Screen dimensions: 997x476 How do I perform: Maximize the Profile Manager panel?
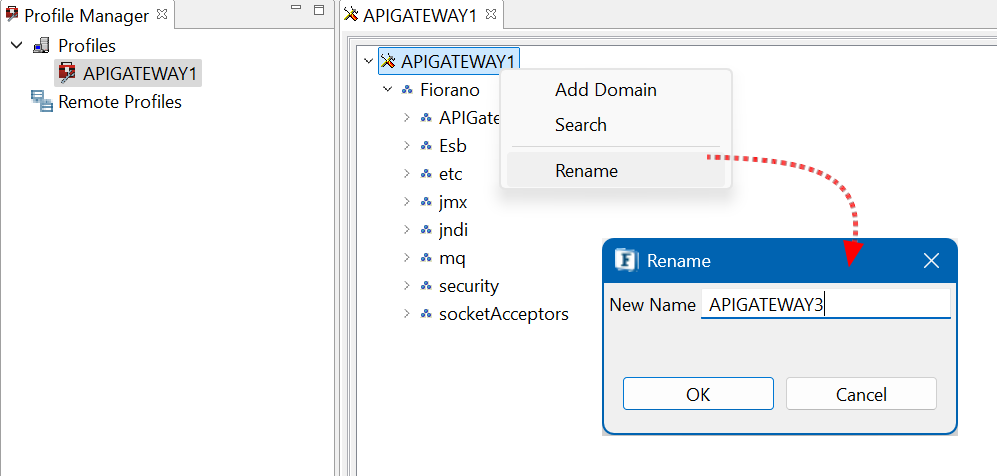[x=319, y=10]
